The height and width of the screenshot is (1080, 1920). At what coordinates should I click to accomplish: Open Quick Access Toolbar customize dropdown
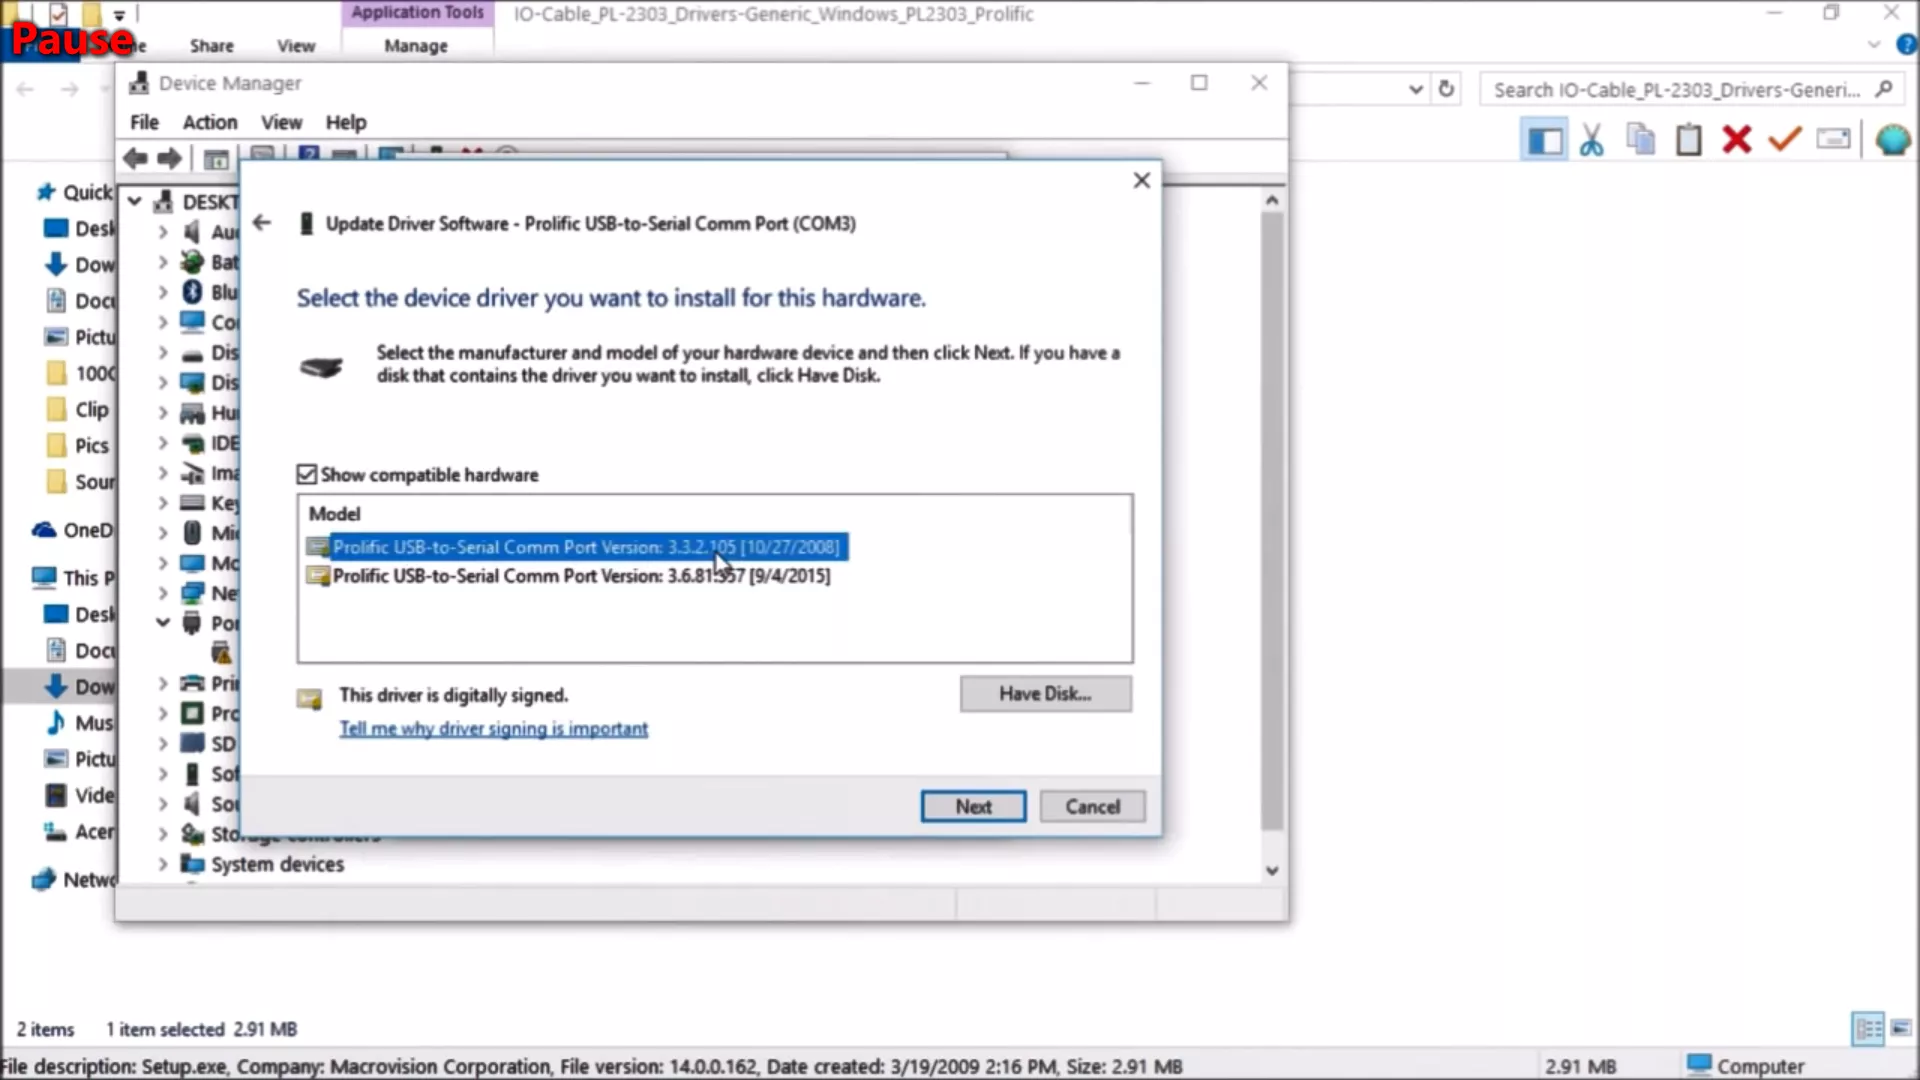click(118, 15)
